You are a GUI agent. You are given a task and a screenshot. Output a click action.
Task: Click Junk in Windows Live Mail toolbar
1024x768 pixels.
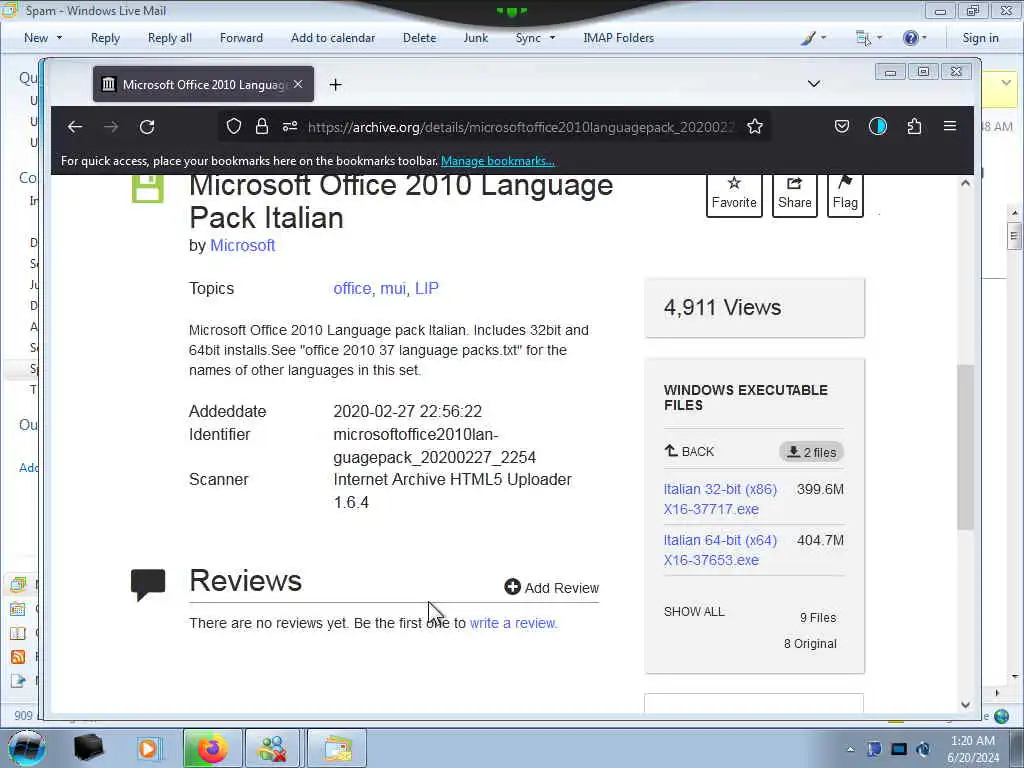(475, 38)
